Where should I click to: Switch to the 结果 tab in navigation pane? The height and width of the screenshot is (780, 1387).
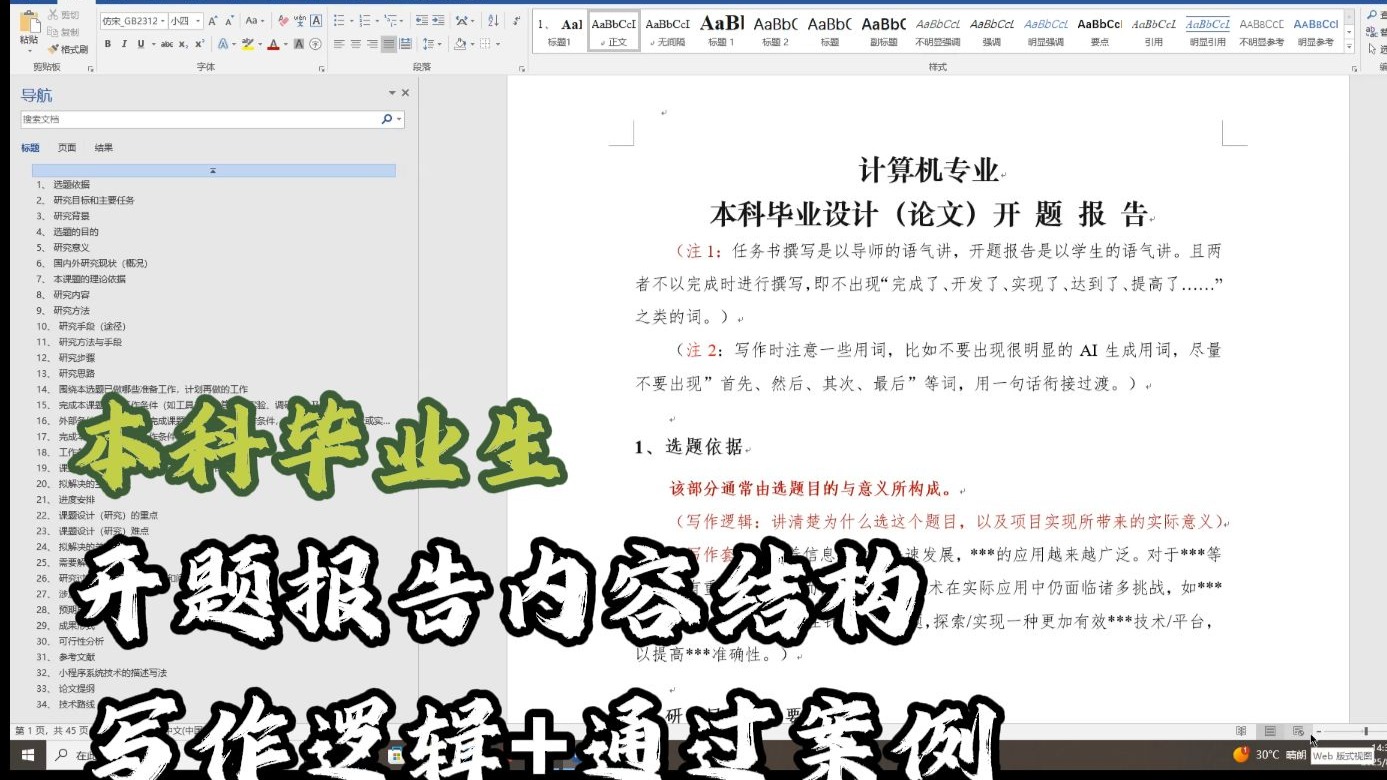click(x=104, y=148)
